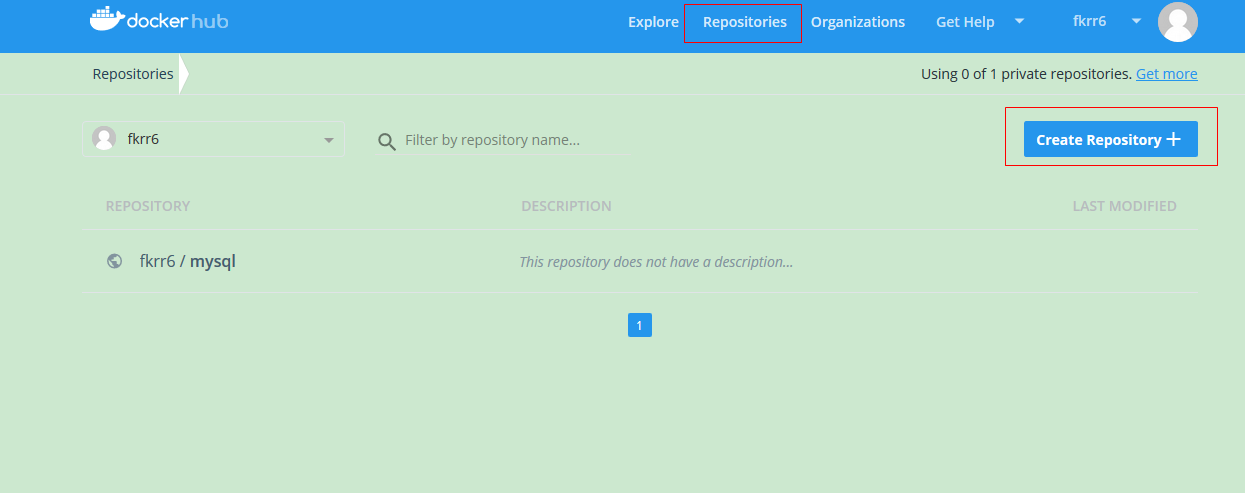The height and width of the screenshot is (493, 1245).
Task: Click the fkrr6 avatar in namespace selector
Action: coord(104,139)
